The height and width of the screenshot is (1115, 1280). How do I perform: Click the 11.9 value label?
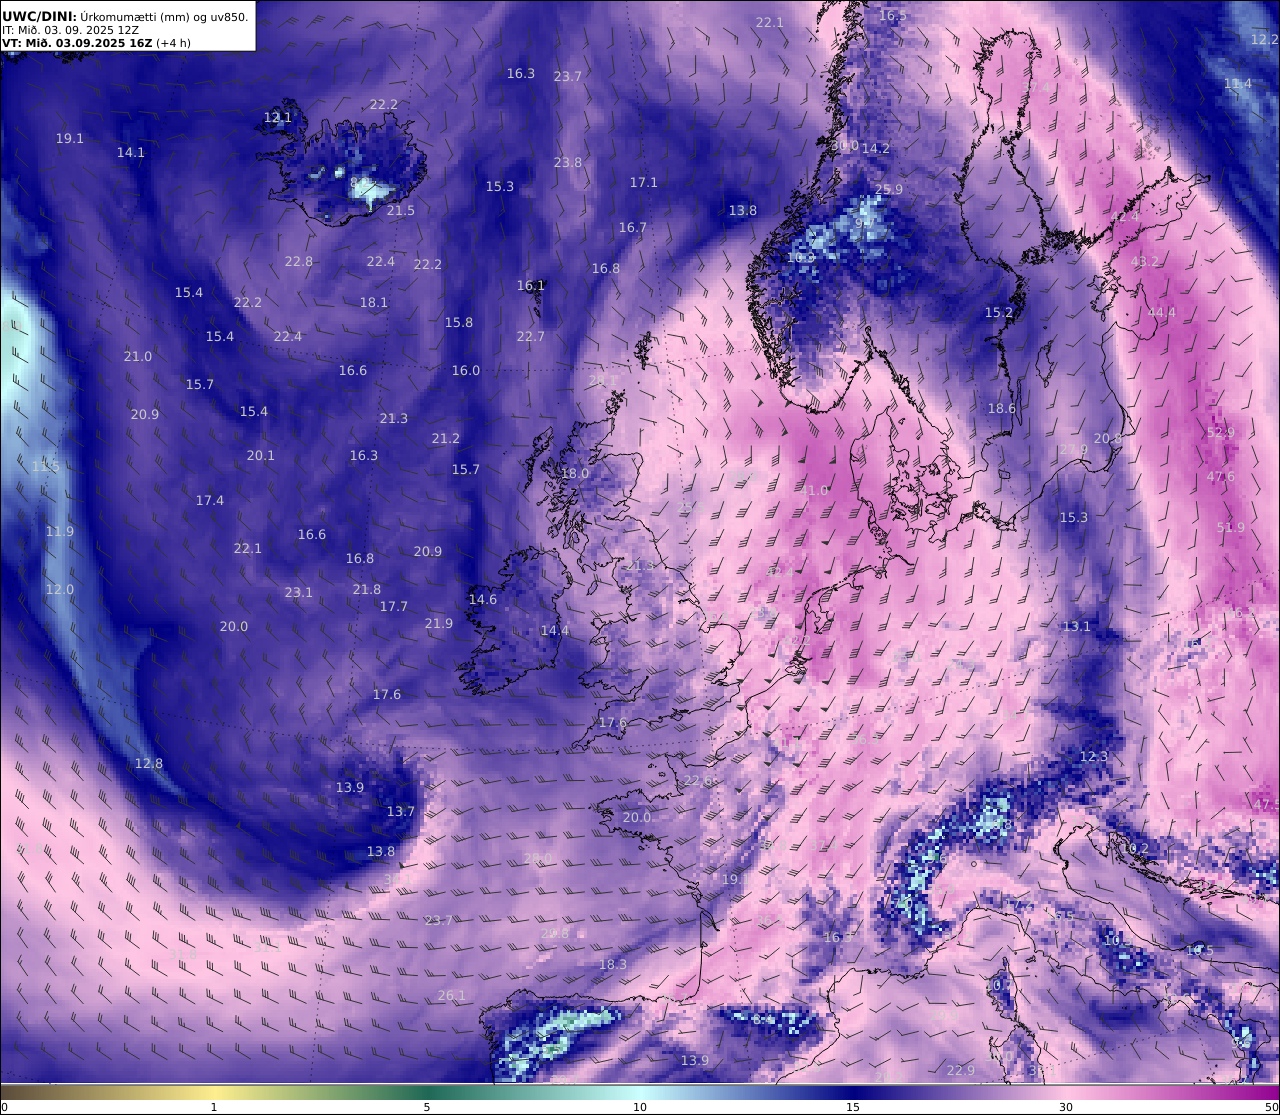click(60, 532)
